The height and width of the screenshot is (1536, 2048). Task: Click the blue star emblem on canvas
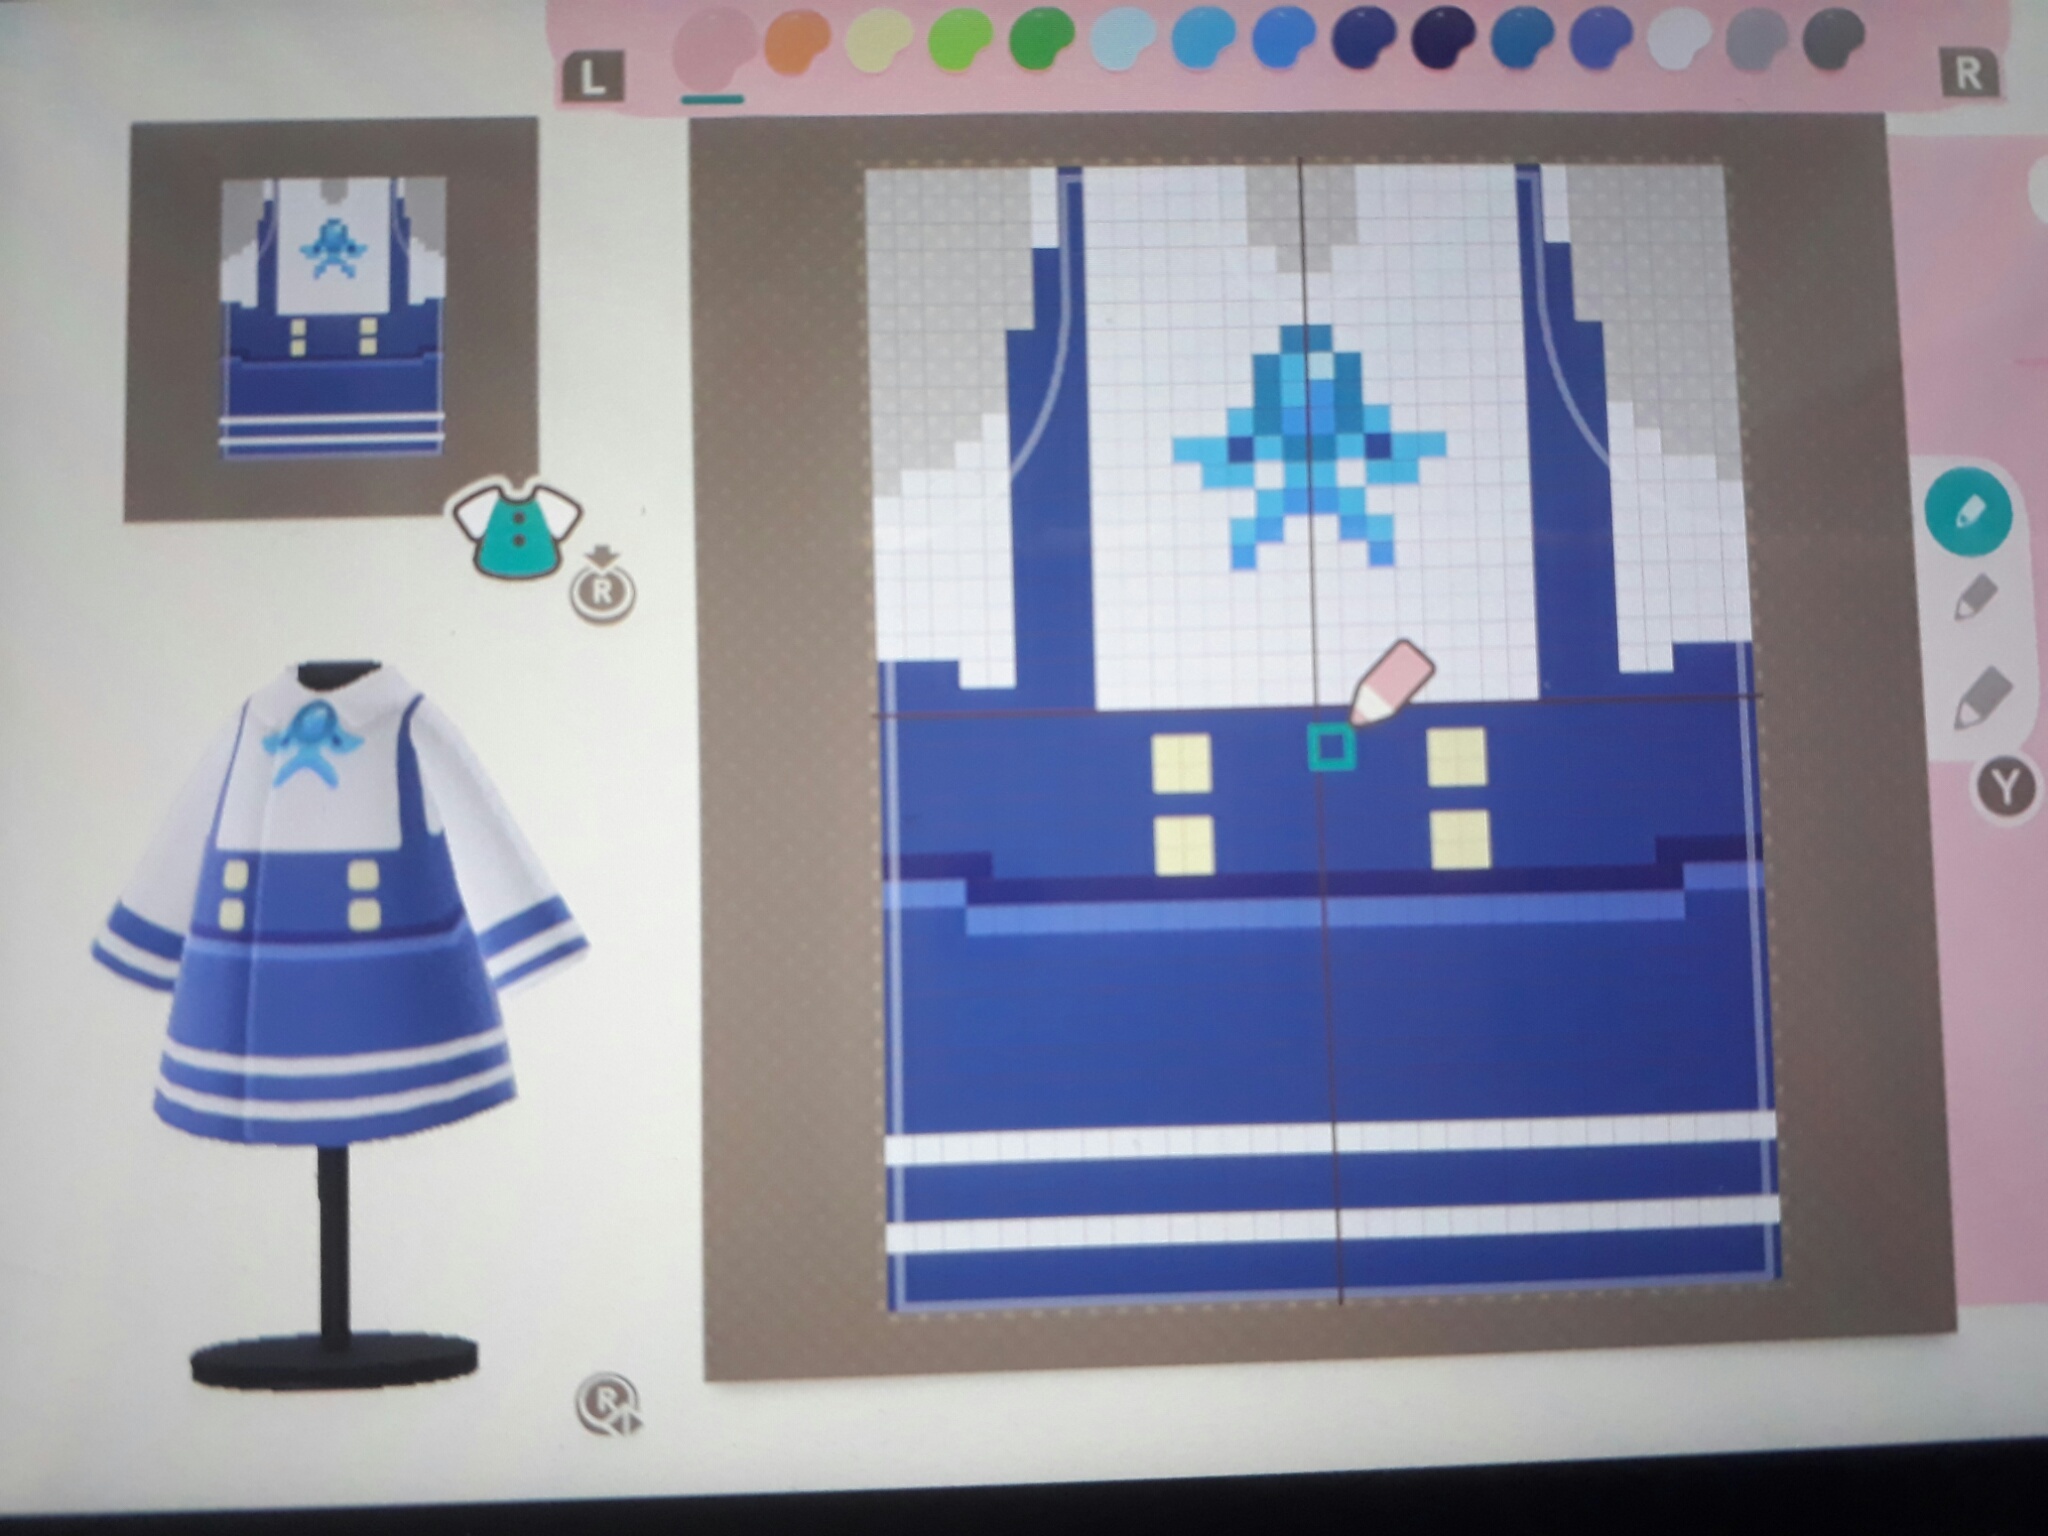[x=1308, y=445]
